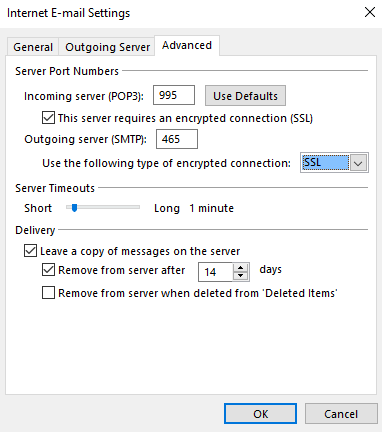The image size is (382, 432).
Task: Select the Advanced tab
Action: 187,45
